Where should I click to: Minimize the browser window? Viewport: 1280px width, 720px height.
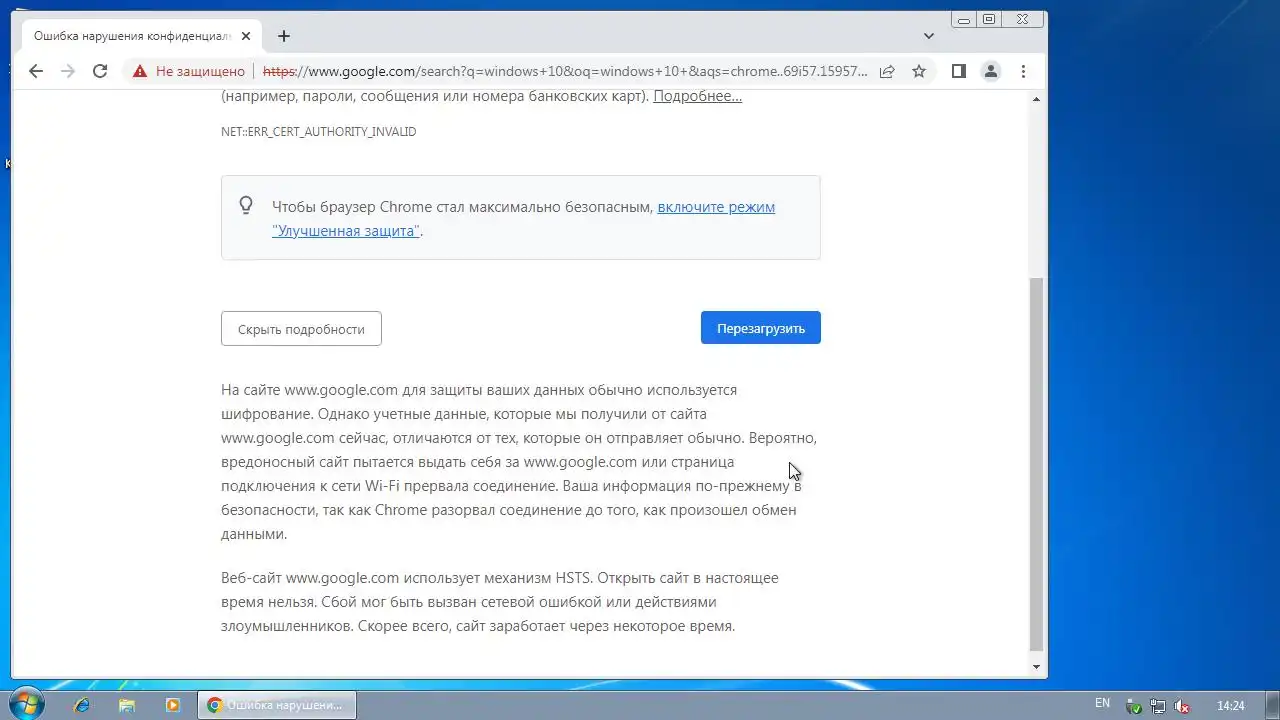[963, 19]
